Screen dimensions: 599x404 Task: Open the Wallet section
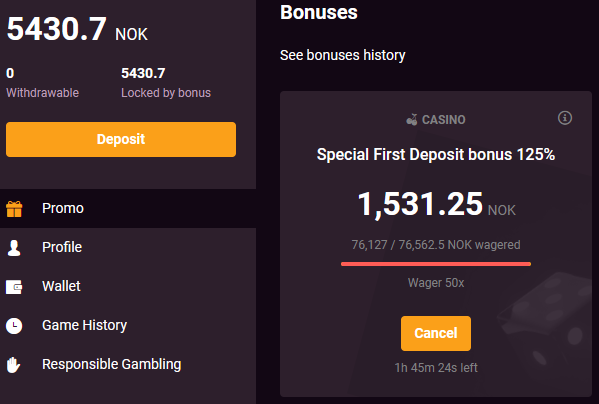[x=128, y=286]
